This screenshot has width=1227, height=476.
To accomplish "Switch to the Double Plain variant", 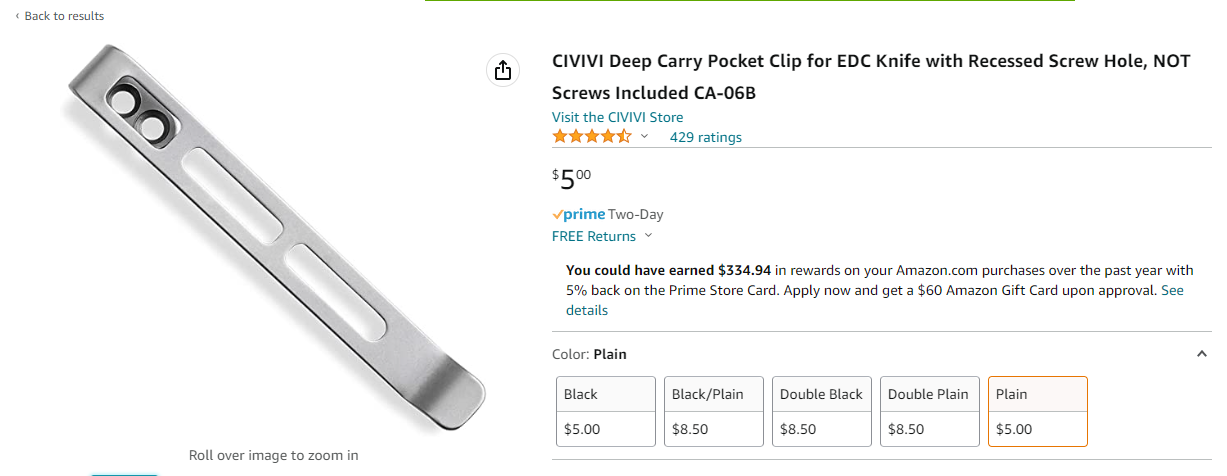I will 930,411.
